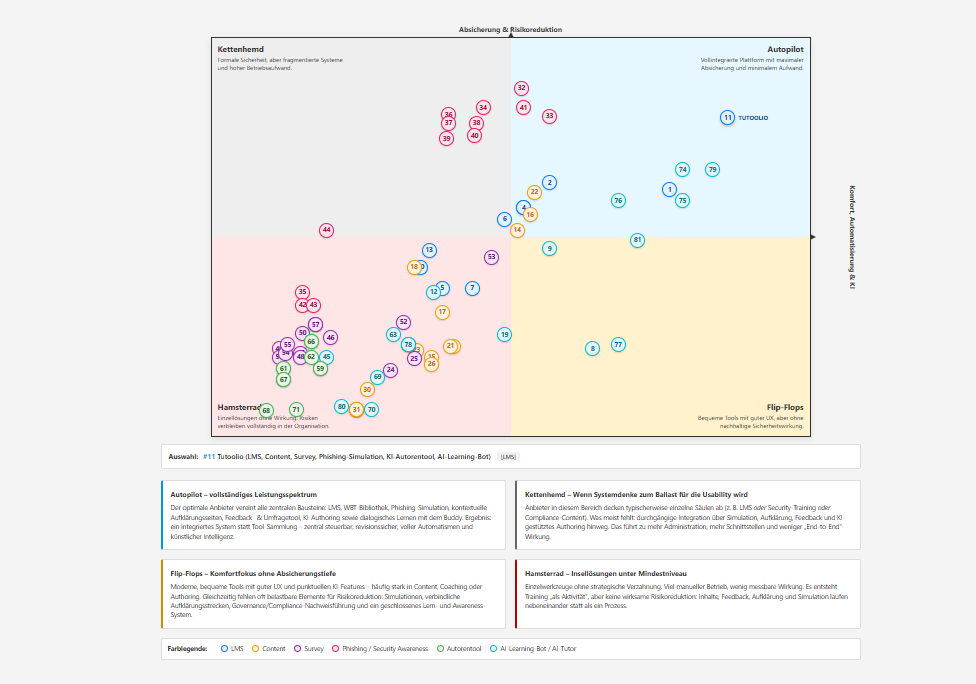Click the green bubble numbered 71

point(296,410)
